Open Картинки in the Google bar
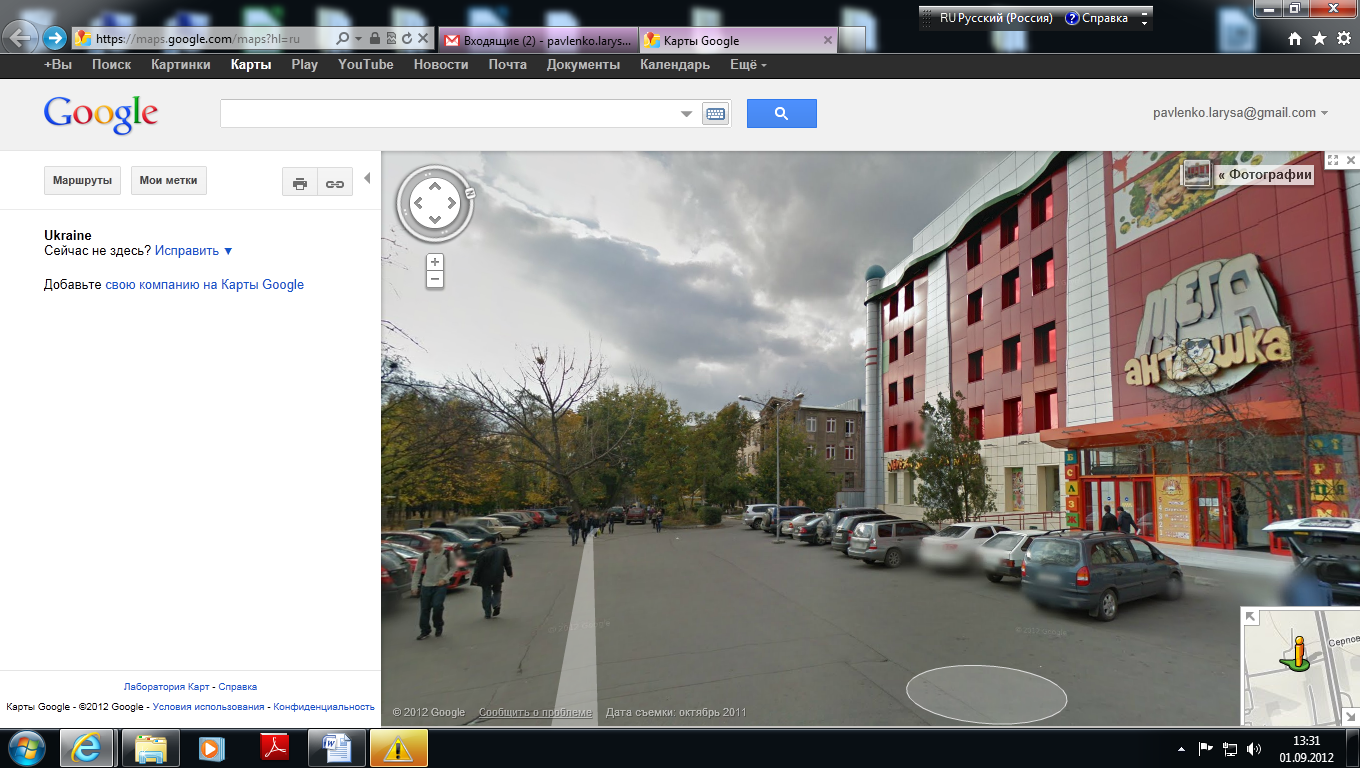1360x768 pixels. point(181,65)
